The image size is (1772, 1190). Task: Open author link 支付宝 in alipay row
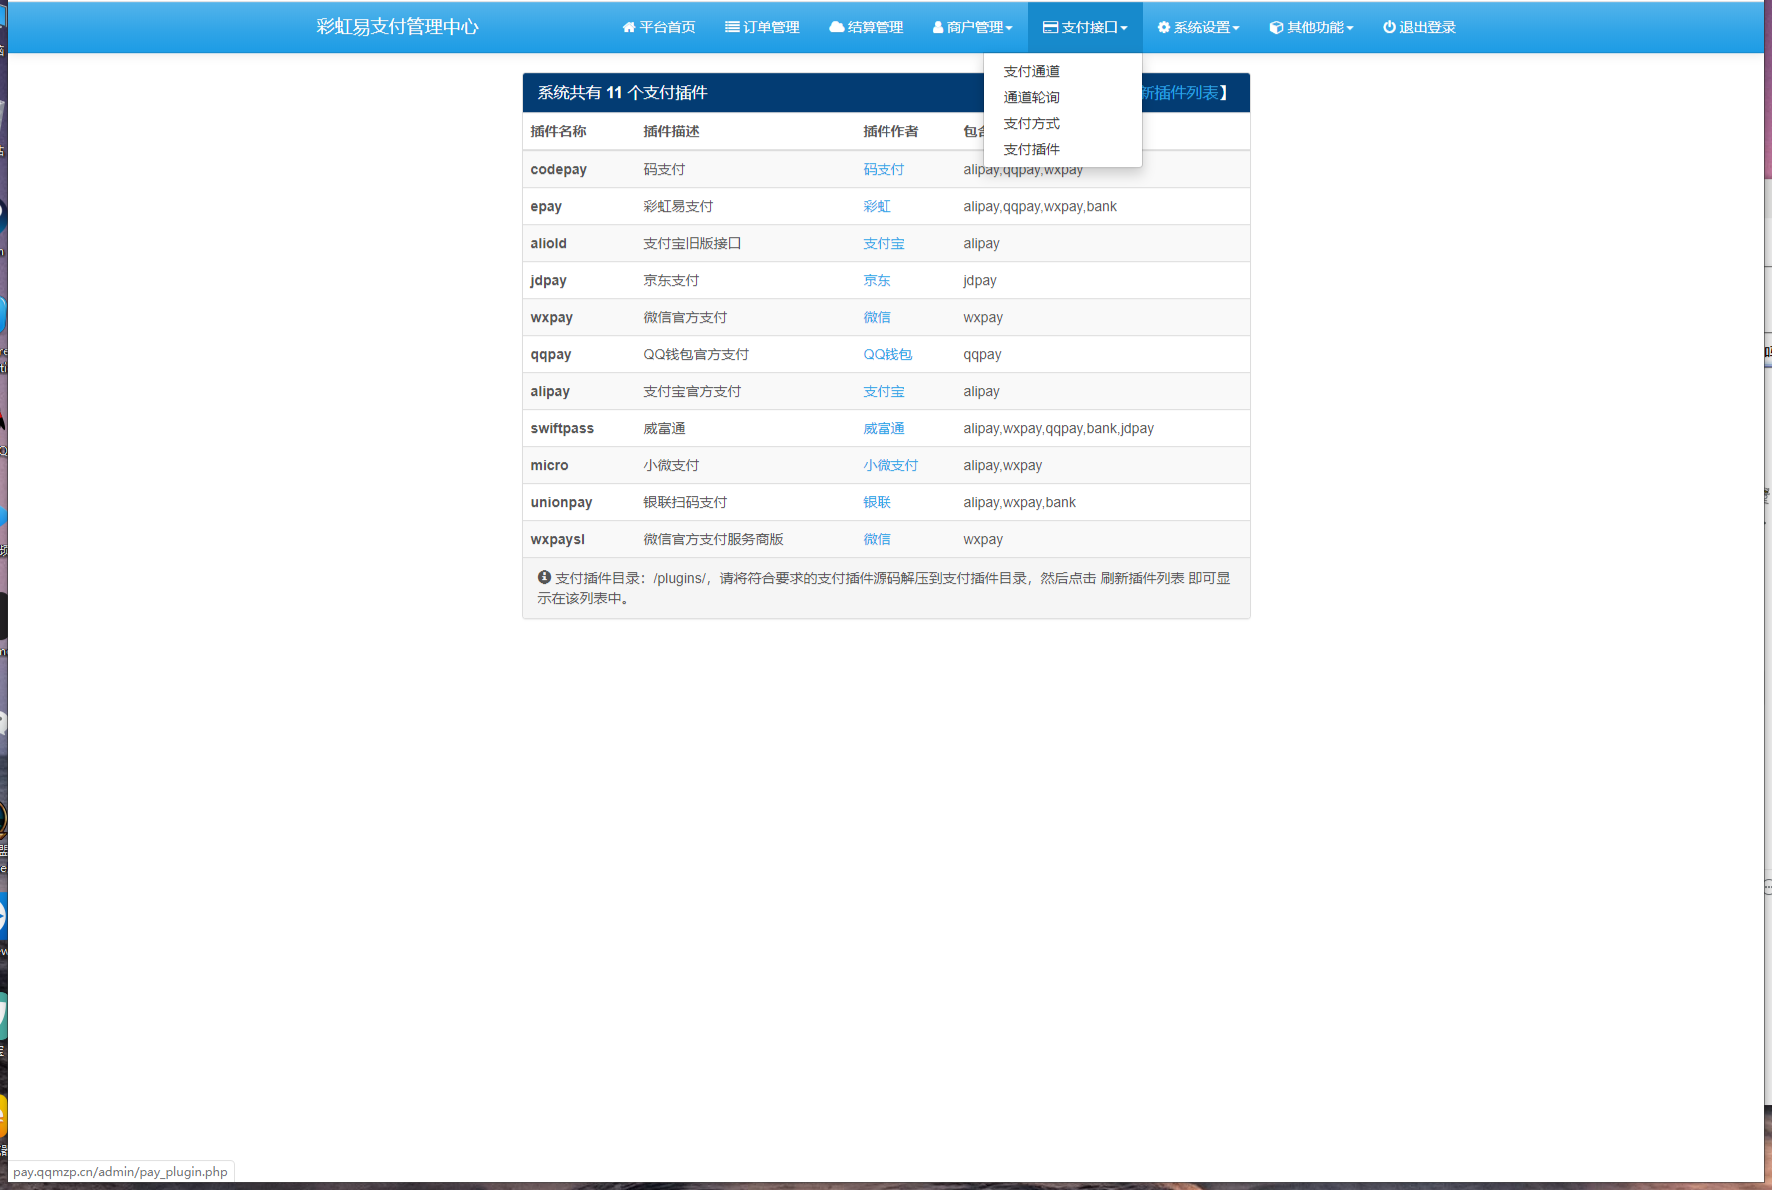coord(884,392)
